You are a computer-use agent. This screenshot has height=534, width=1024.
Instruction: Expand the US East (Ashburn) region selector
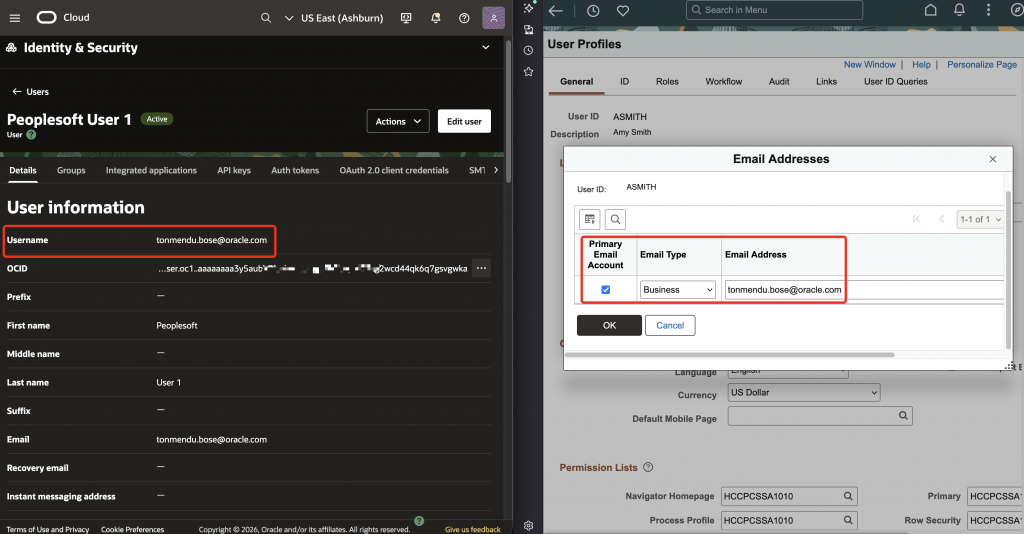(334, 18)
